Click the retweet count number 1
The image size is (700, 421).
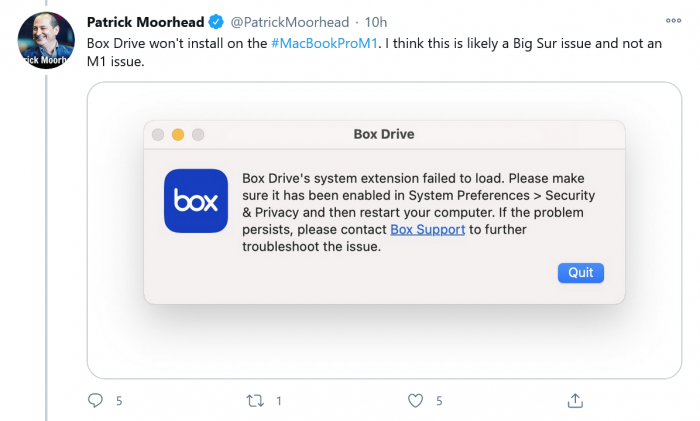coord(278,400)
